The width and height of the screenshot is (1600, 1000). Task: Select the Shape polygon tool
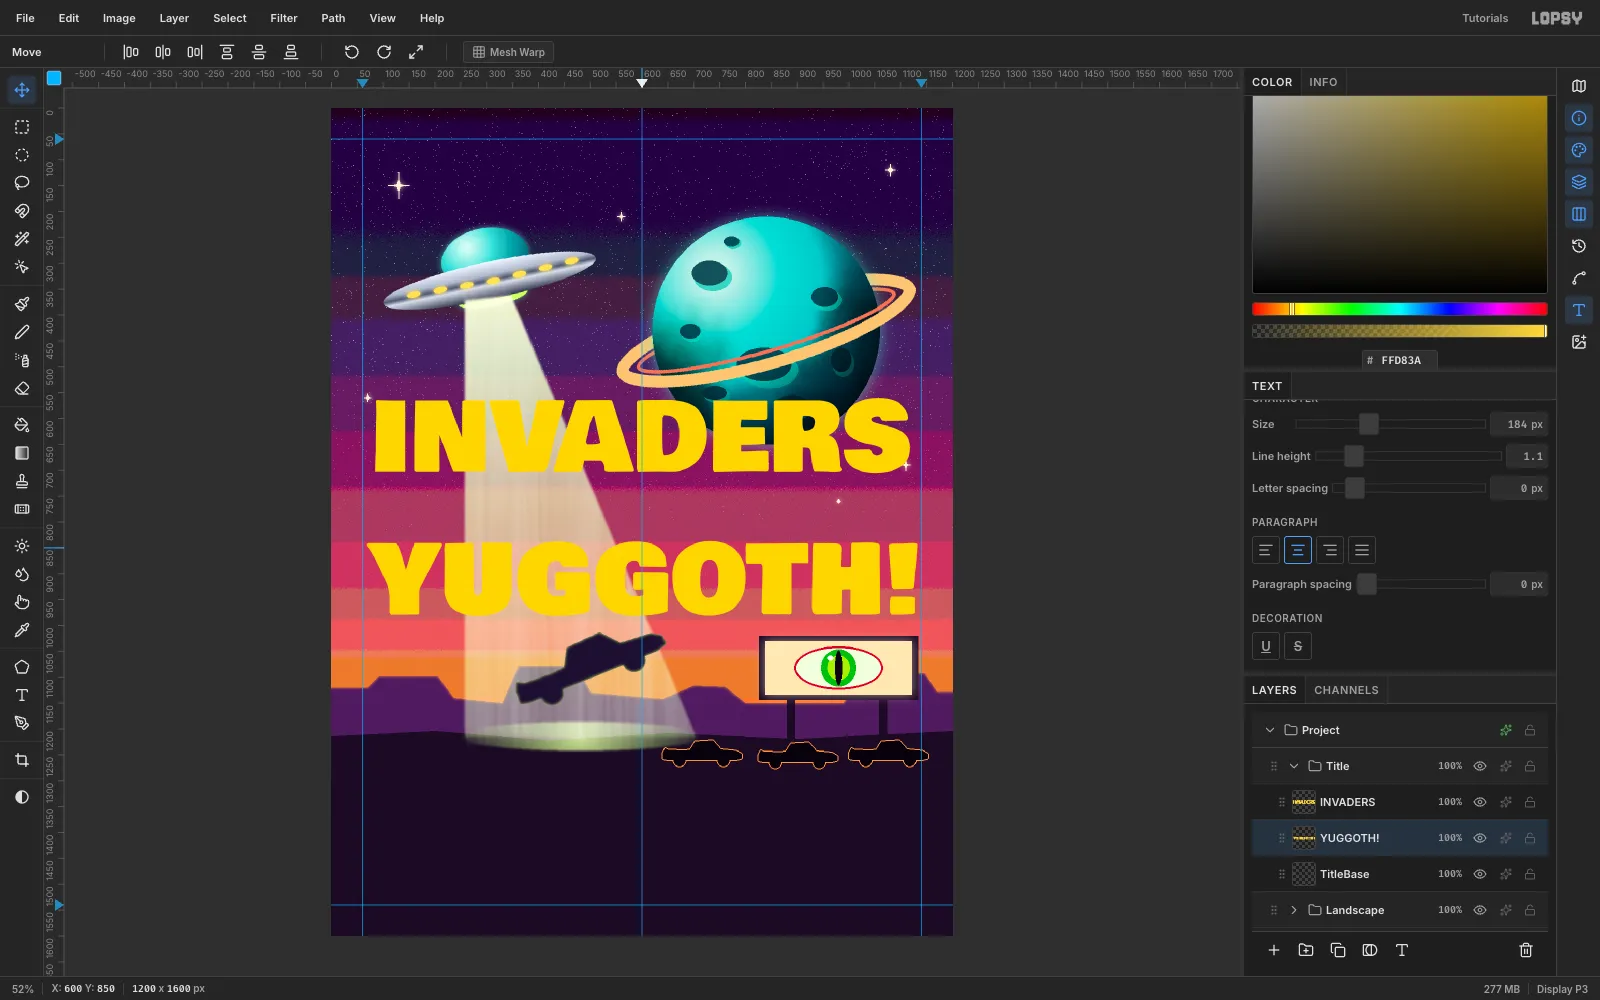point(22,667)
